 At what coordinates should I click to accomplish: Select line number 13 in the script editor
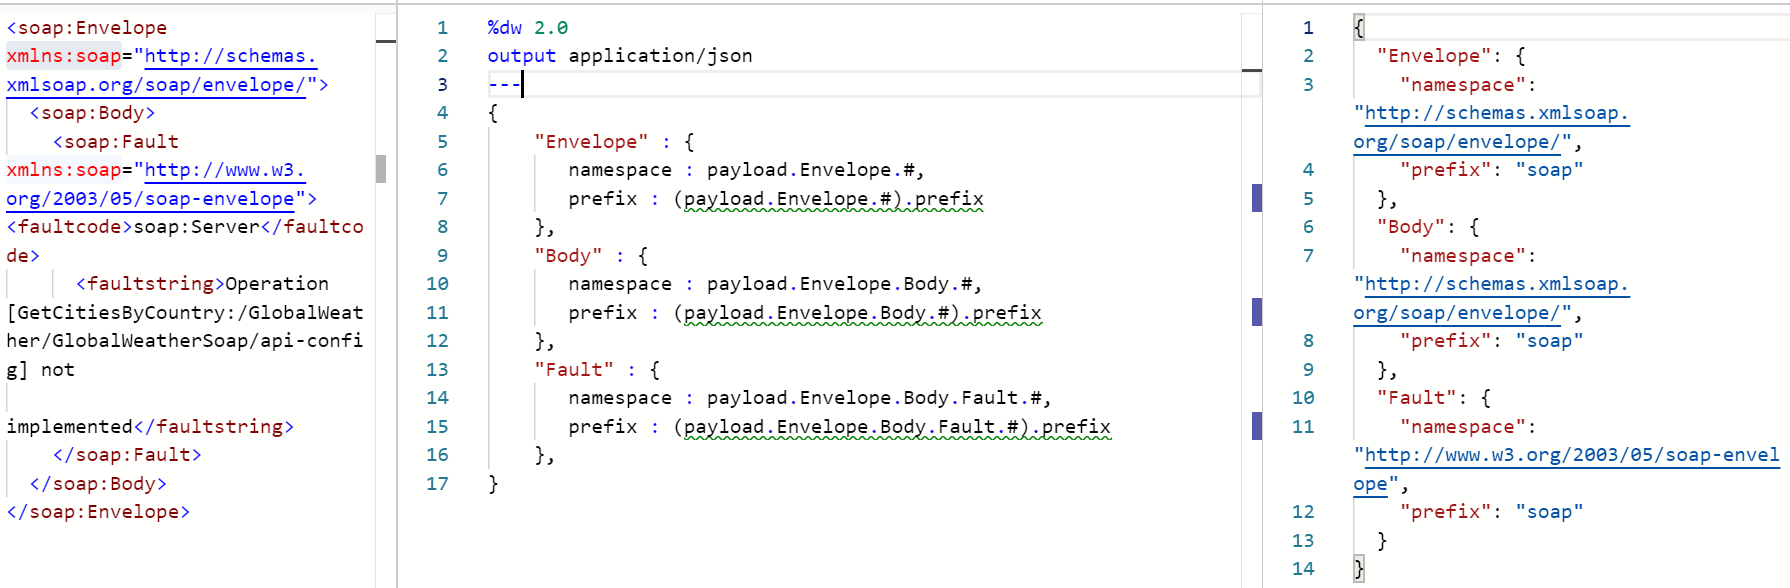click(437, 370)
